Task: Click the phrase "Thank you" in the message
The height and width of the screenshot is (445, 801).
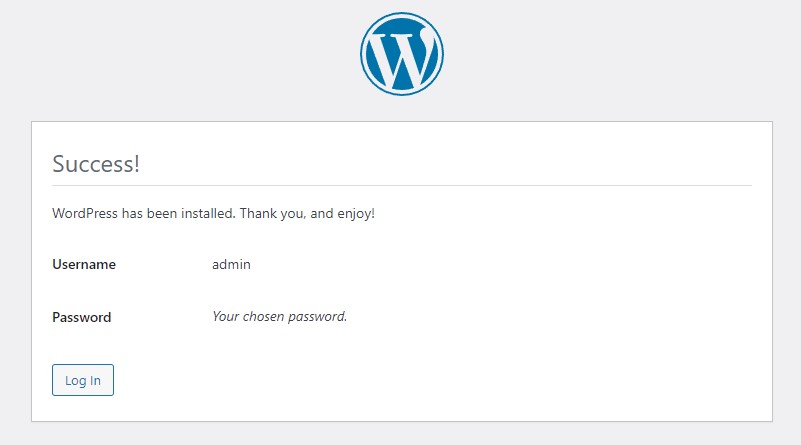Action: tap(272, 214)
